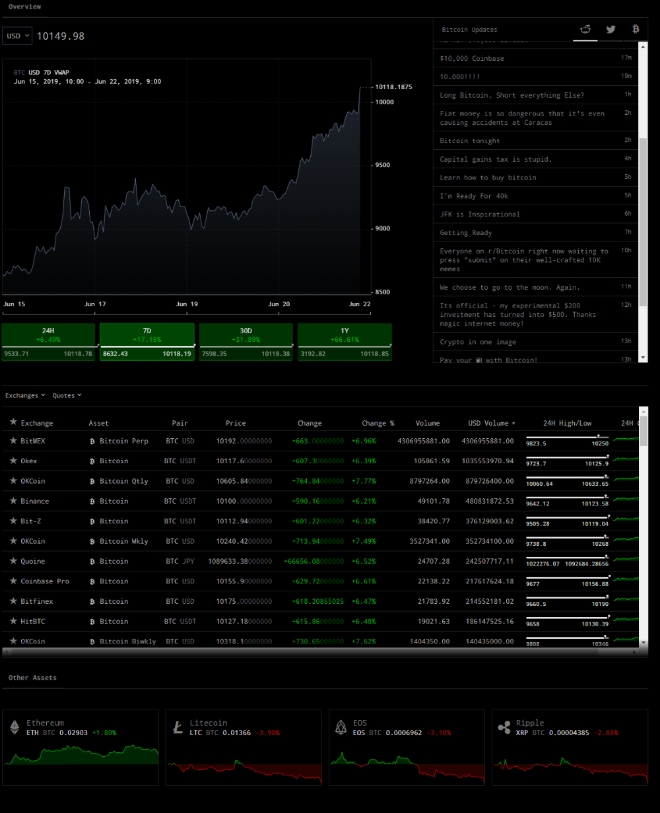
Task: Click exchange table scroll down arrow
Action: coord(643,642)
